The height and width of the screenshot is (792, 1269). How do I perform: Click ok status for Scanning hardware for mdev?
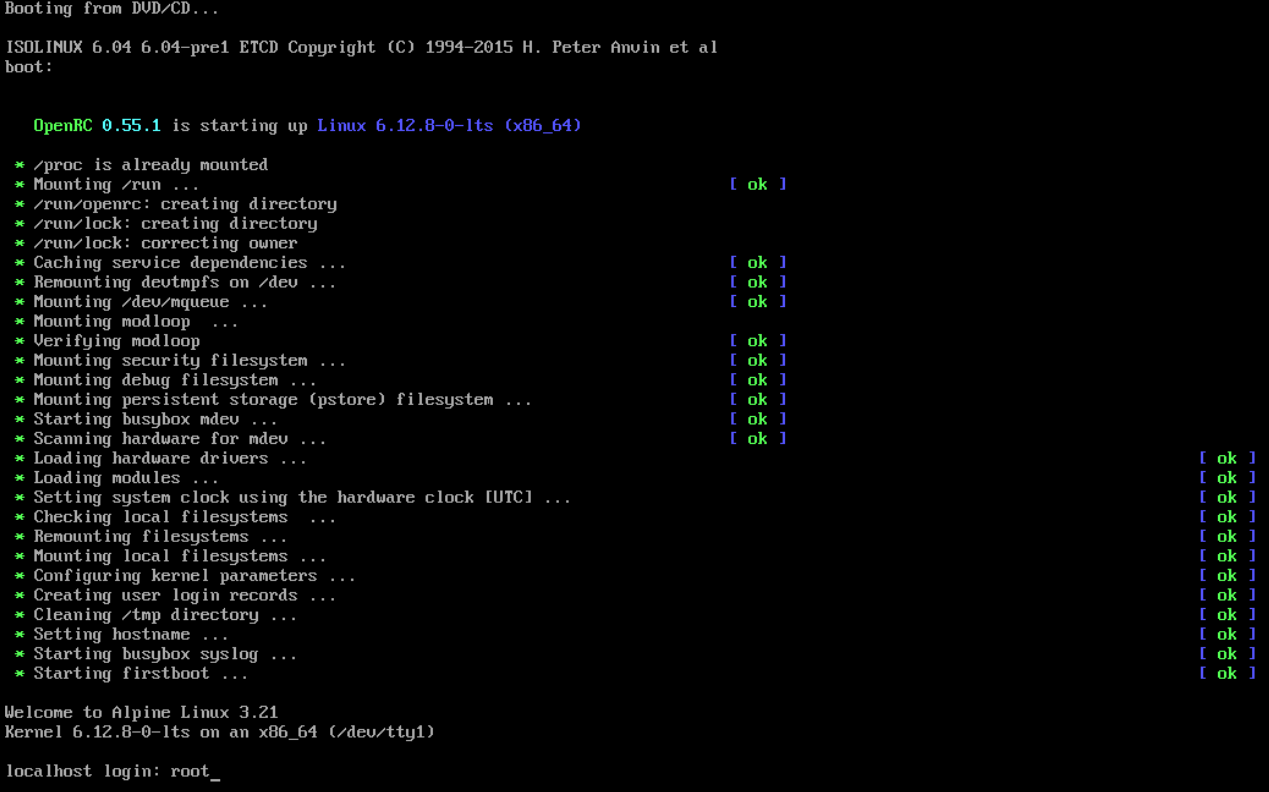758,439
